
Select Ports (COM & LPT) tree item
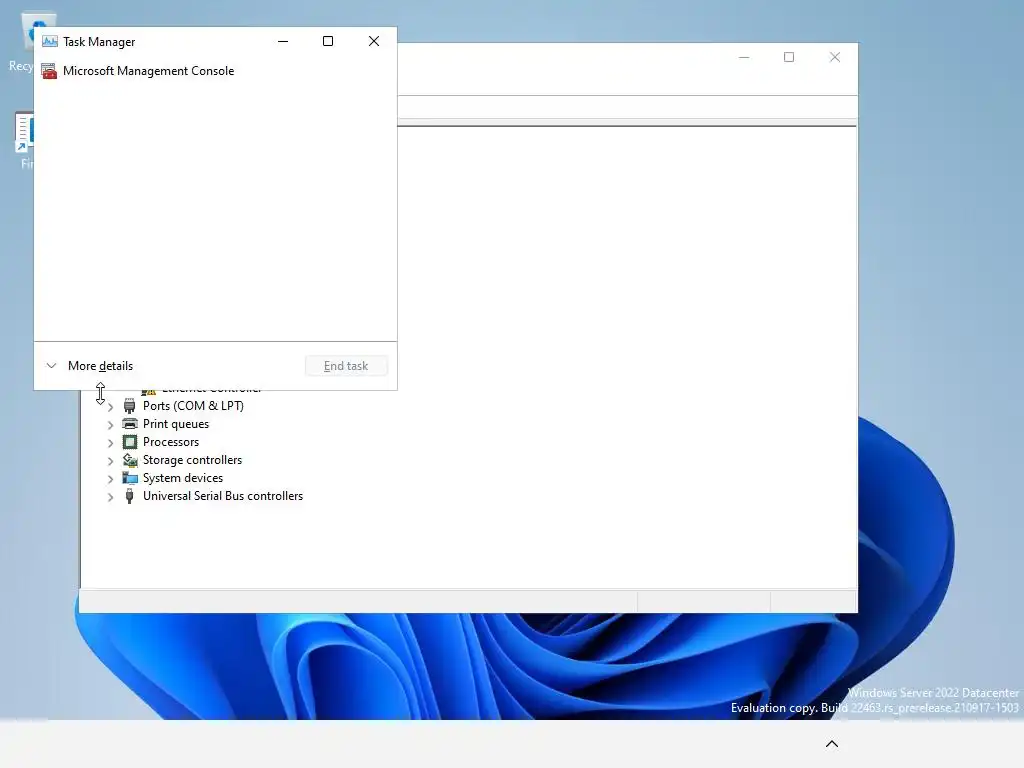[x=193, y=406]
